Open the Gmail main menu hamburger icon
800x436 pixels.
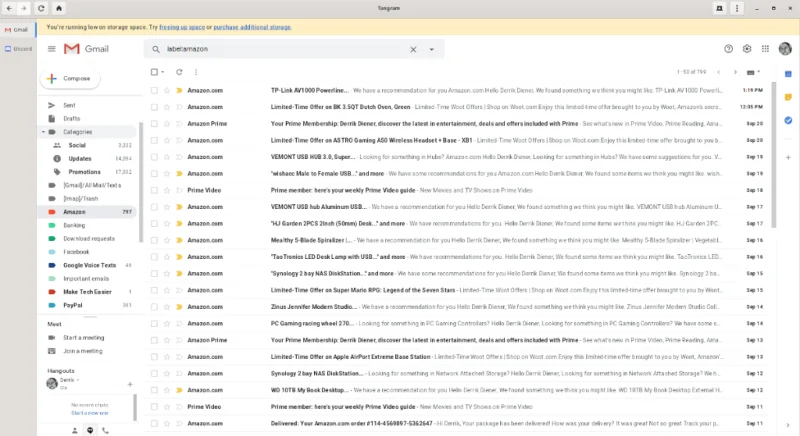pos(52,49)
